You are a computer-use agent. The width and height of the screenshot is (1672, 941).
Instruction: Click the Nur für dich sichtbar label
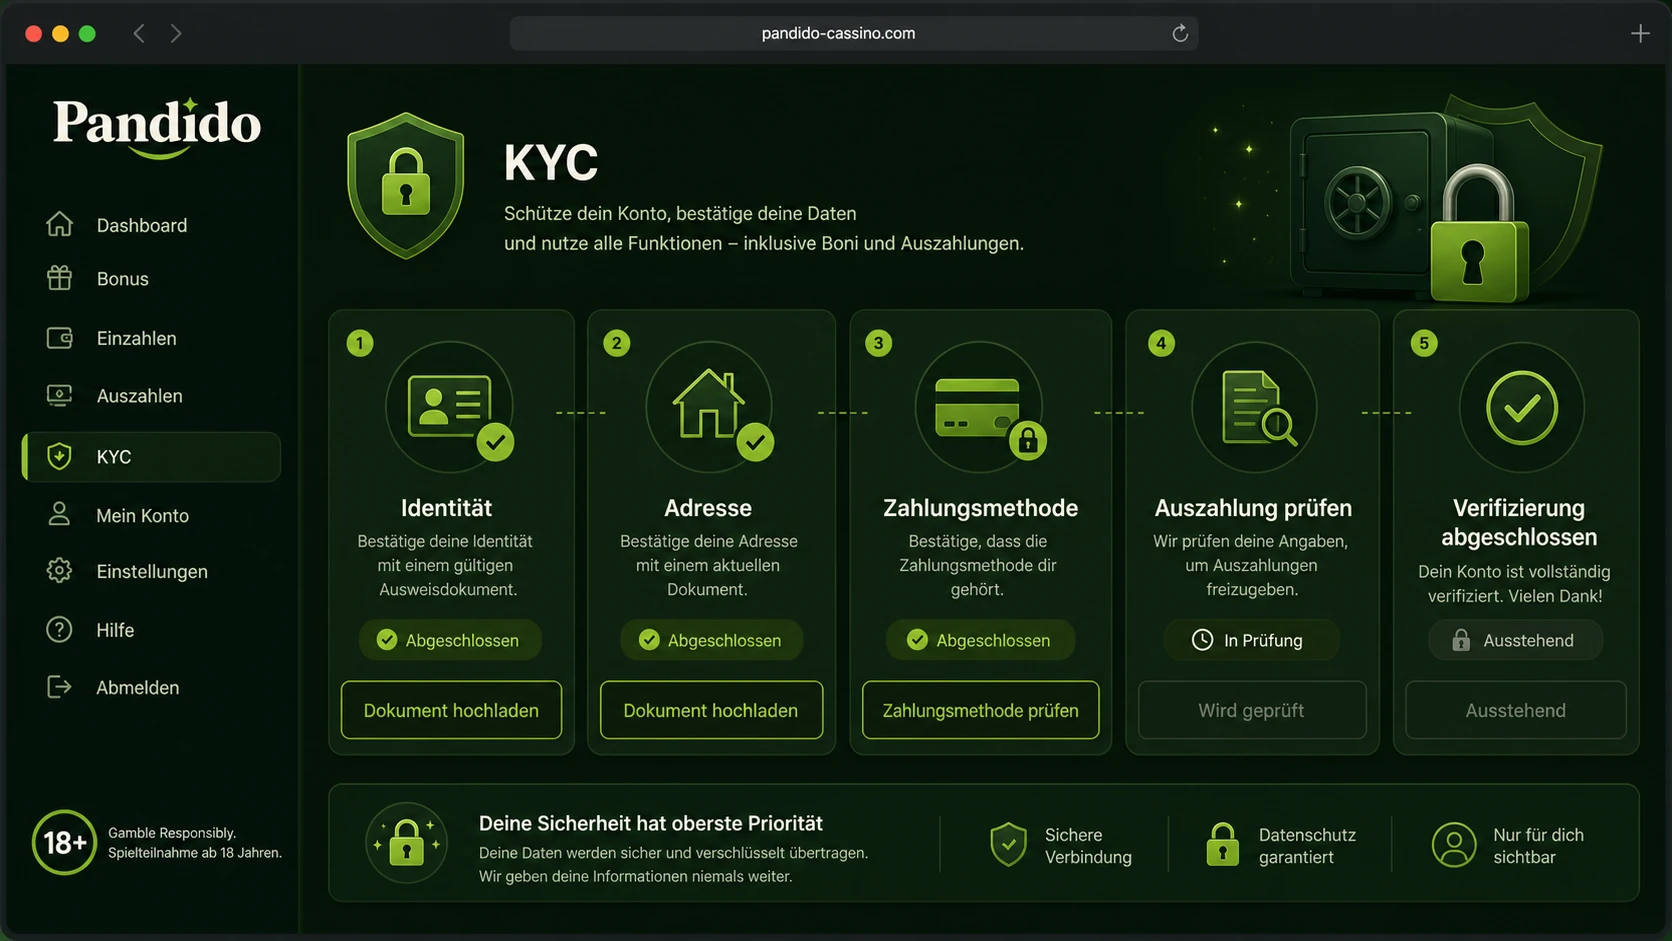pyautogui.click(x=1538, y=846)
